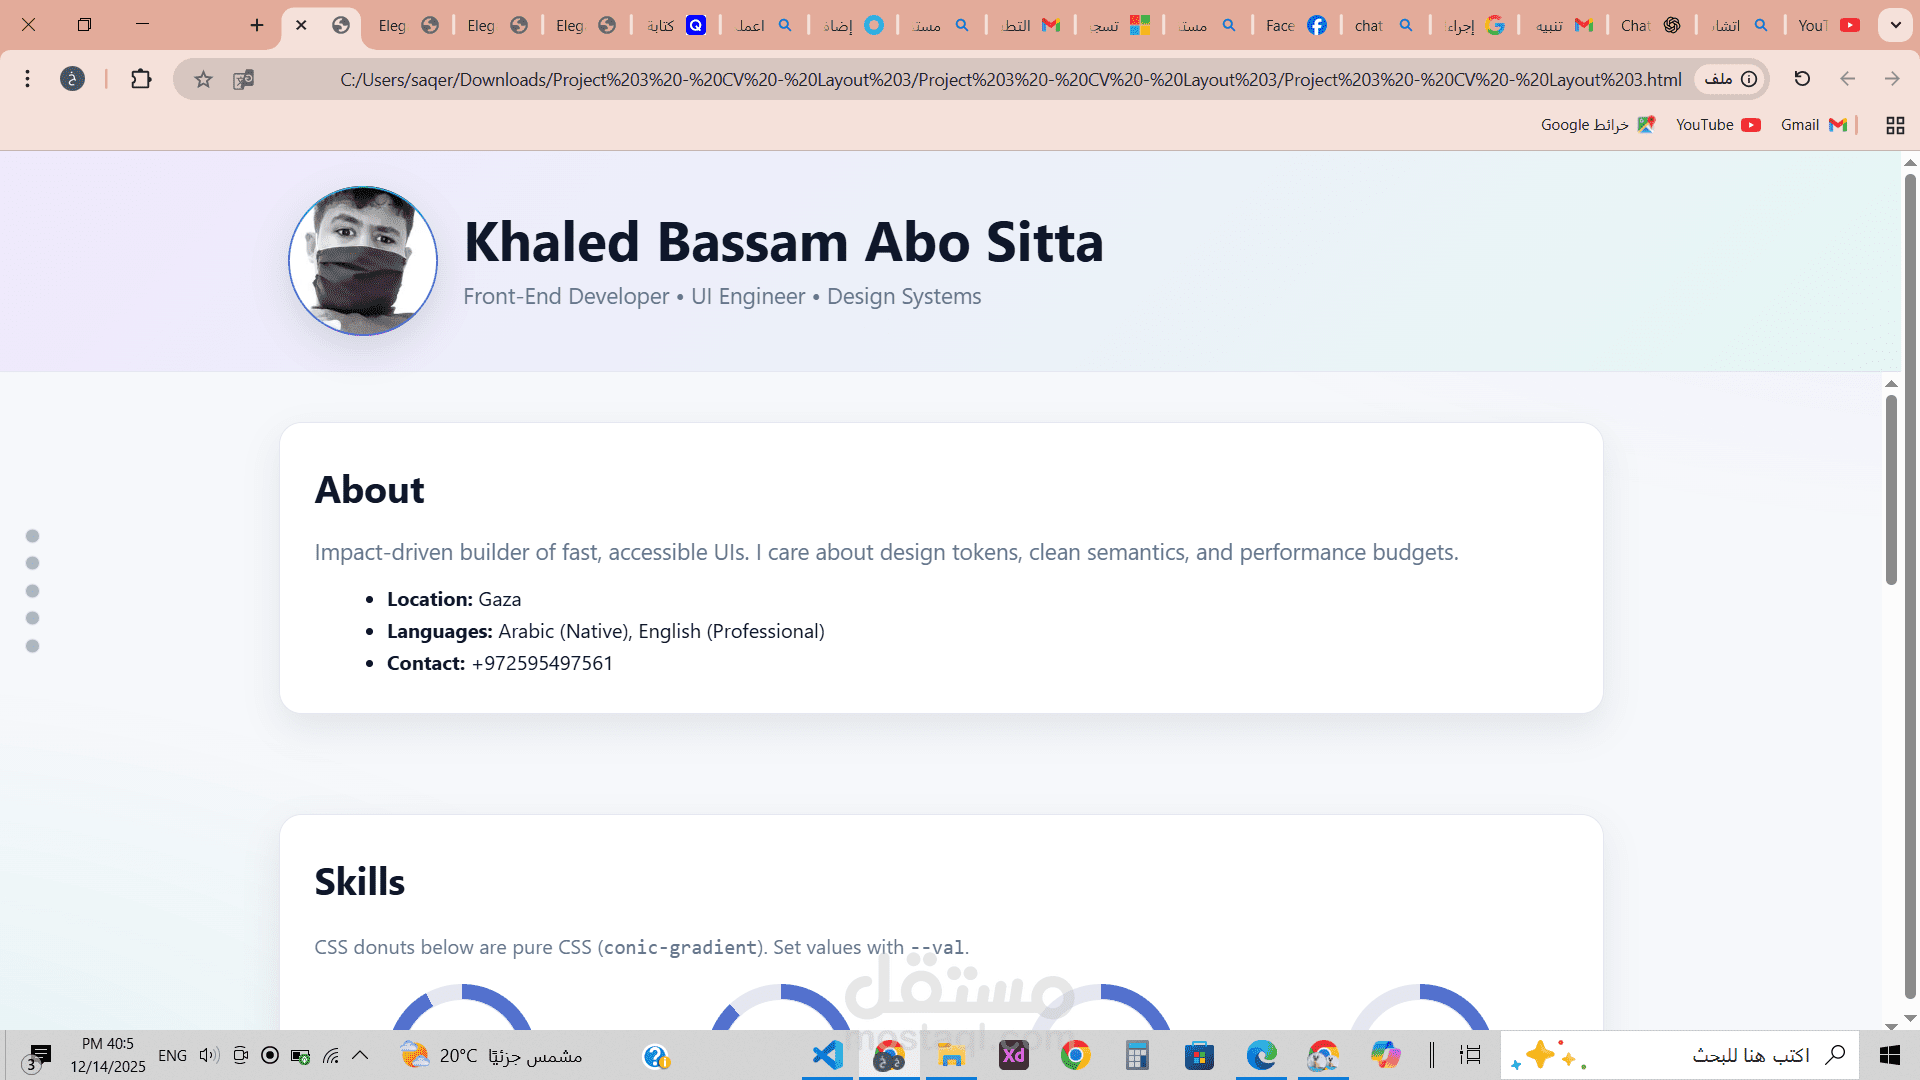This screenshot has height=1080, width=1920.
Task: Select the first dot in side navigation
Action: click(x=32, y=536)
